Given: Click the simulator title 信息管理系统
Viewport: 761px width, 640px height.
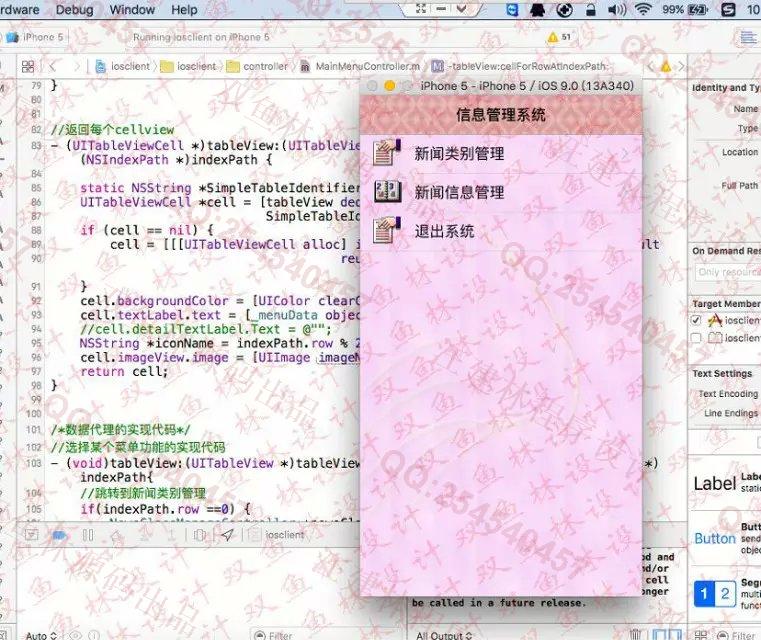Looking at the screenshot, I should point(501,115).
